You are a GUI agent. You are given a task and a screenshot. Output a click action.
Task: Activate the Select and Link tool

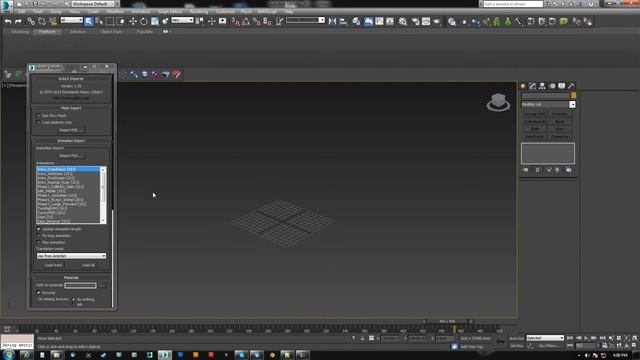pyautogui.click(x=31, y=21)
